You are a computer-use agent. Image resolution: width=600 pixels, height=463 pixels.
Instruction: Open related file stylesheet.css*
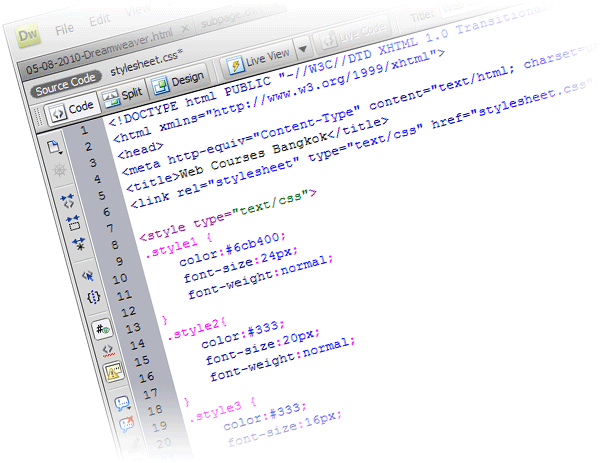(146, 62)
